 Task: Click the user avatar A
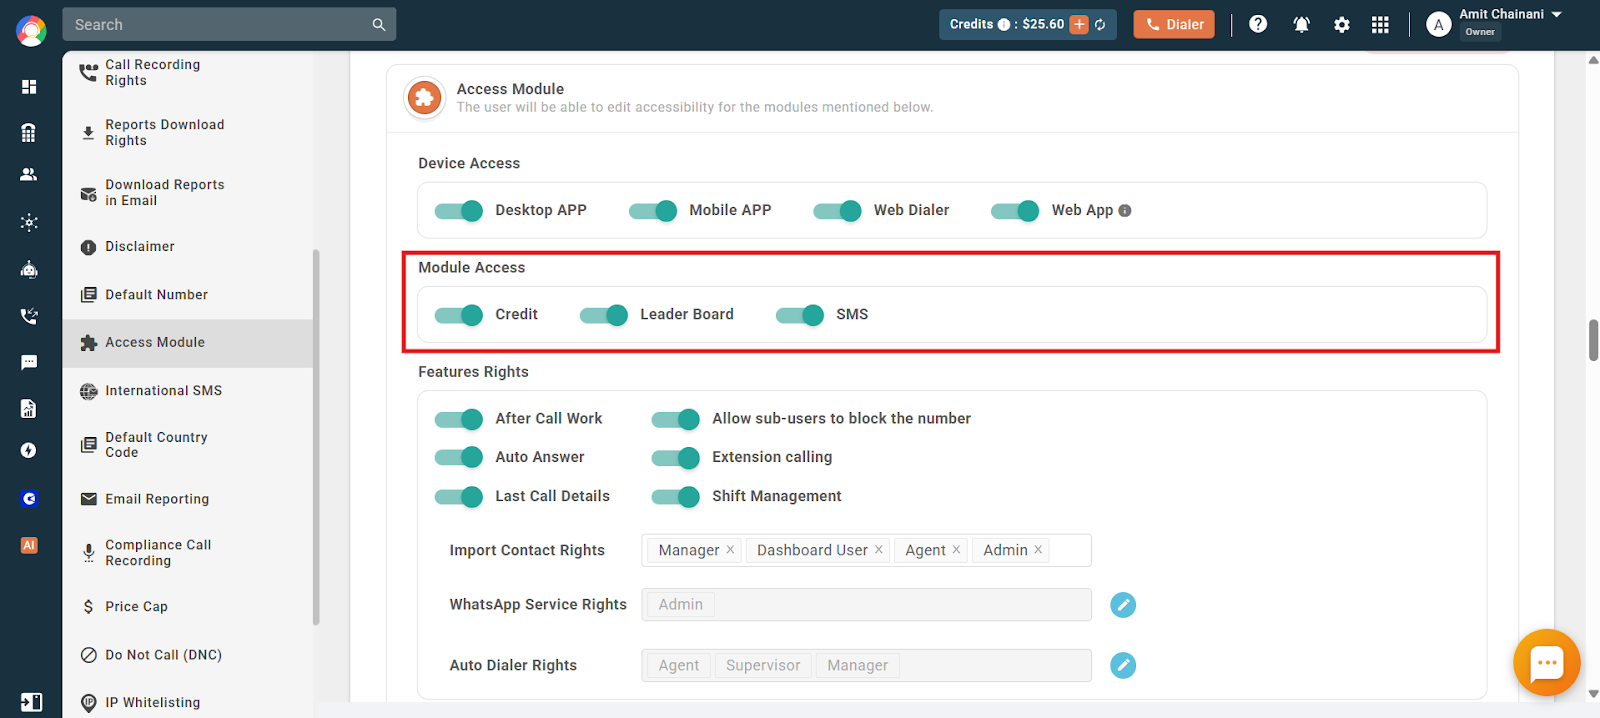click(x=1438, y=25)
